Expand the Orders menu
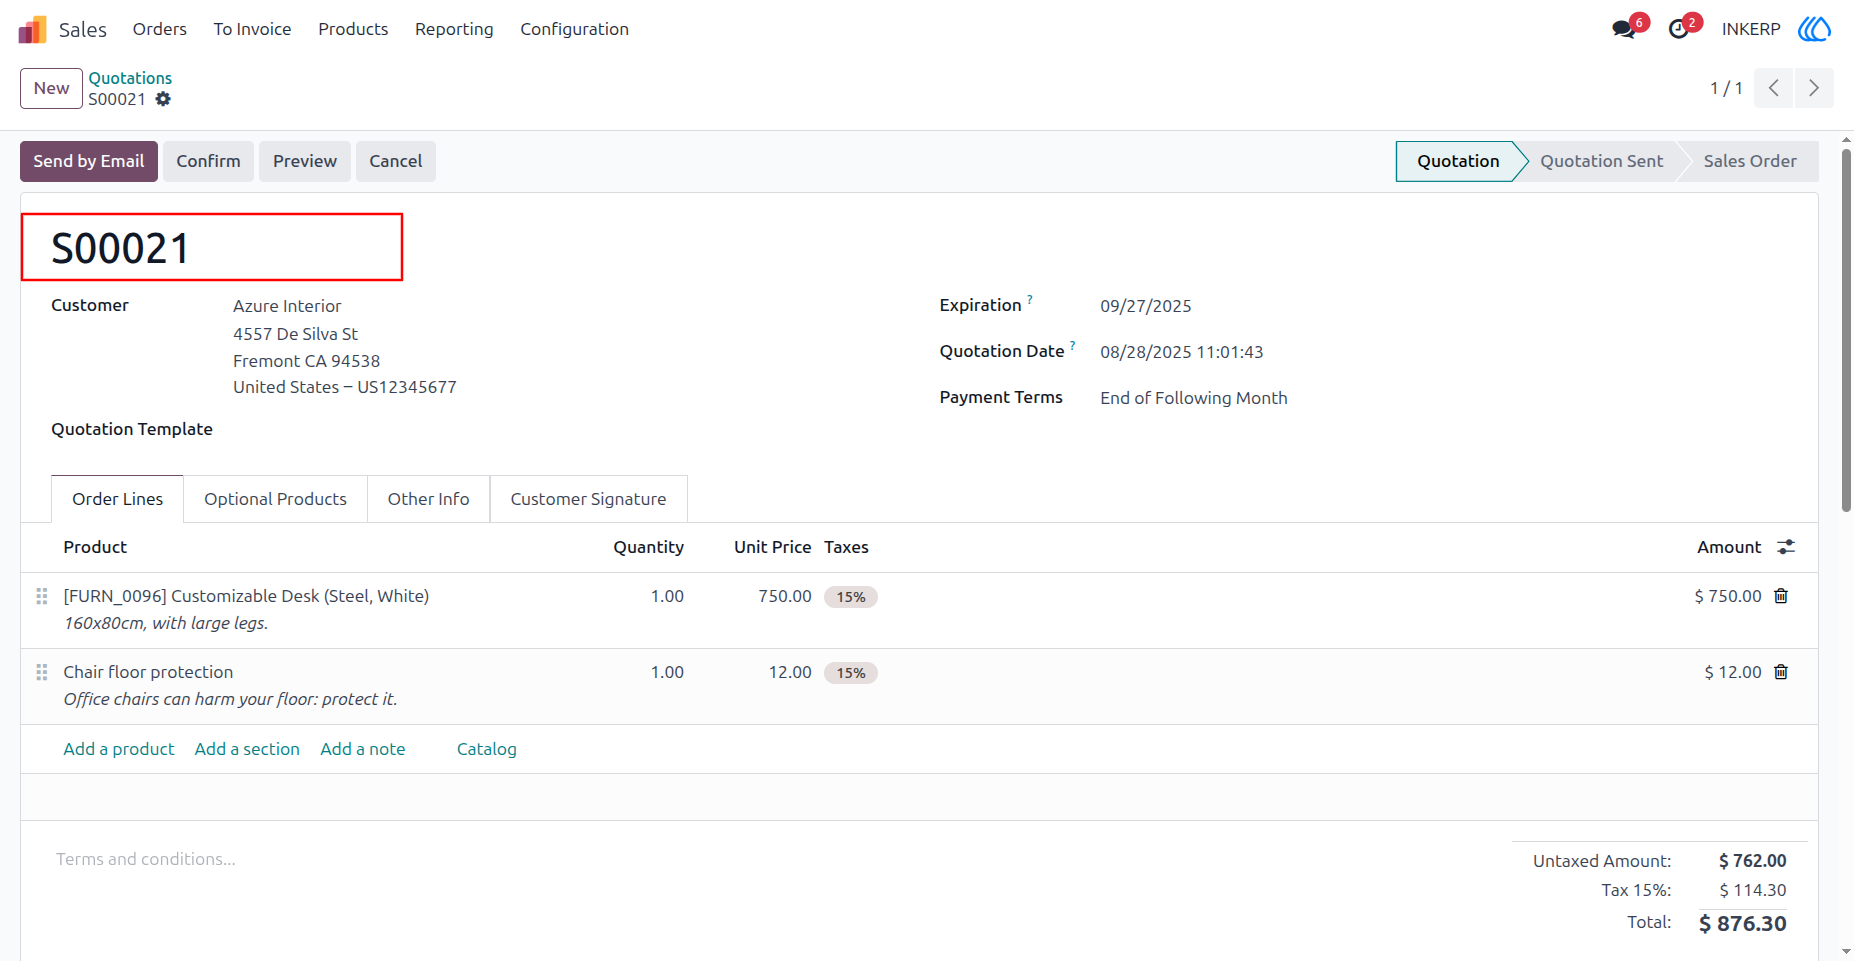The image size is (1854, 961). (160, 29)
